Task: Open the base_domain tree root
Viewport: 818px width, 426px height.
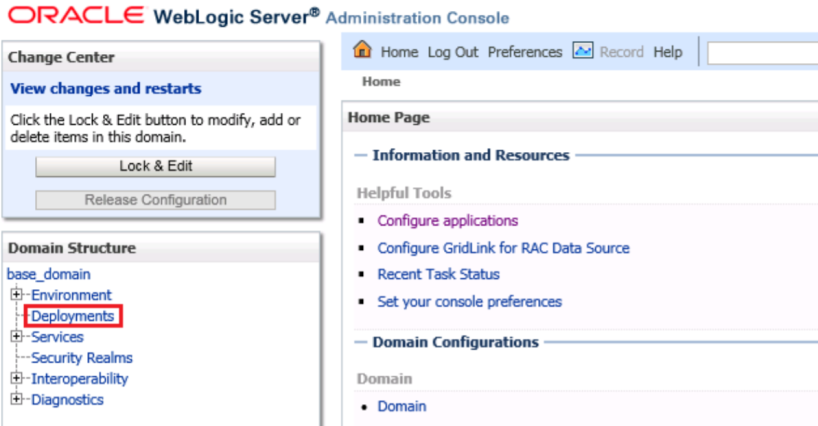Action: [49, 274]
